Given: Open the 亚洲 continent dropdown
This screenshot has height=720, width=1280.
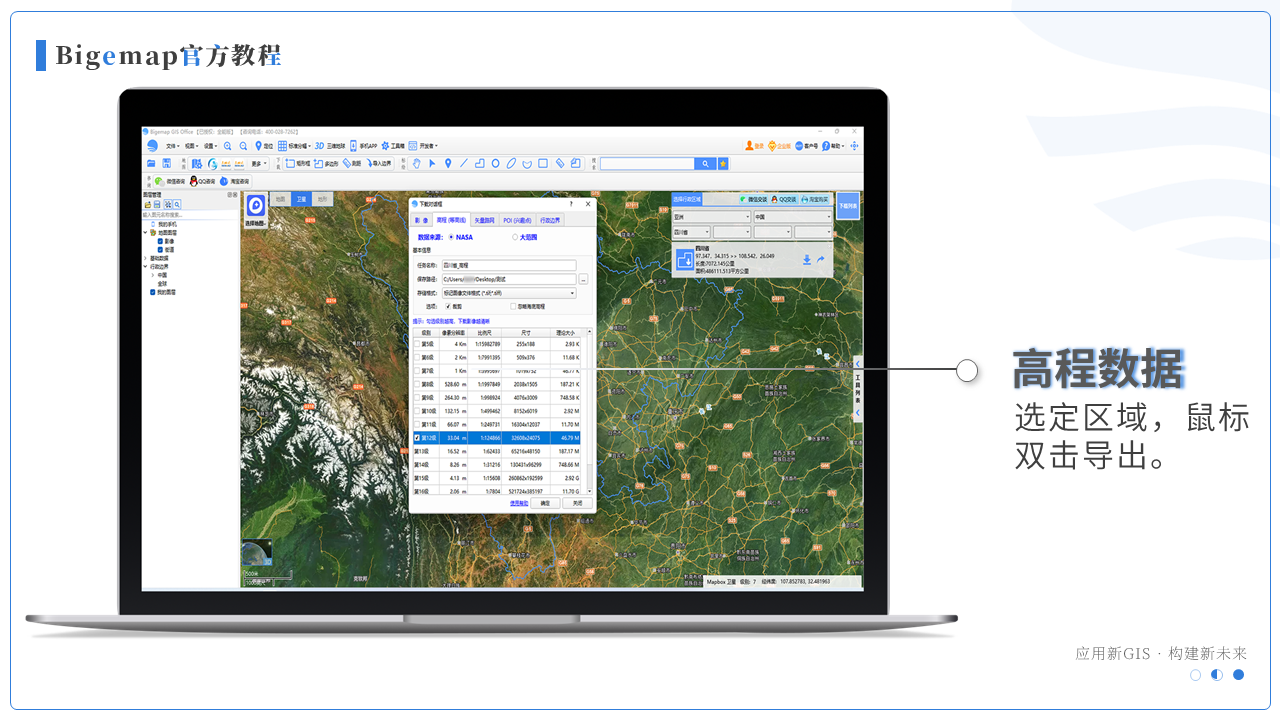Looking at the screenshot, I should (712, 217).
